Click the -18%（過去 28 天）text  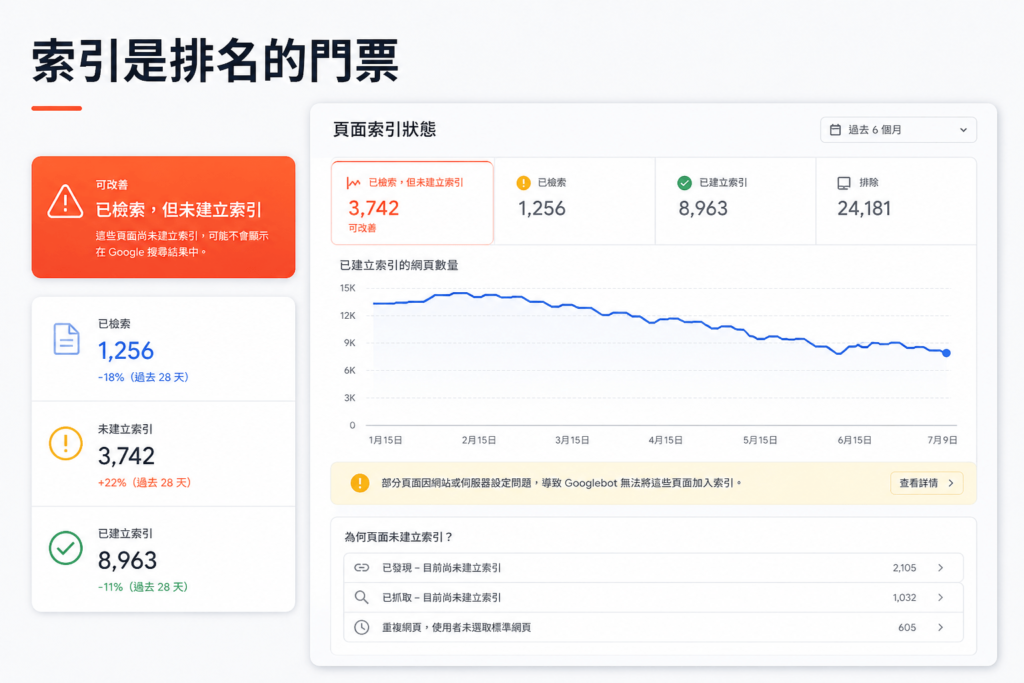point(143,377)
